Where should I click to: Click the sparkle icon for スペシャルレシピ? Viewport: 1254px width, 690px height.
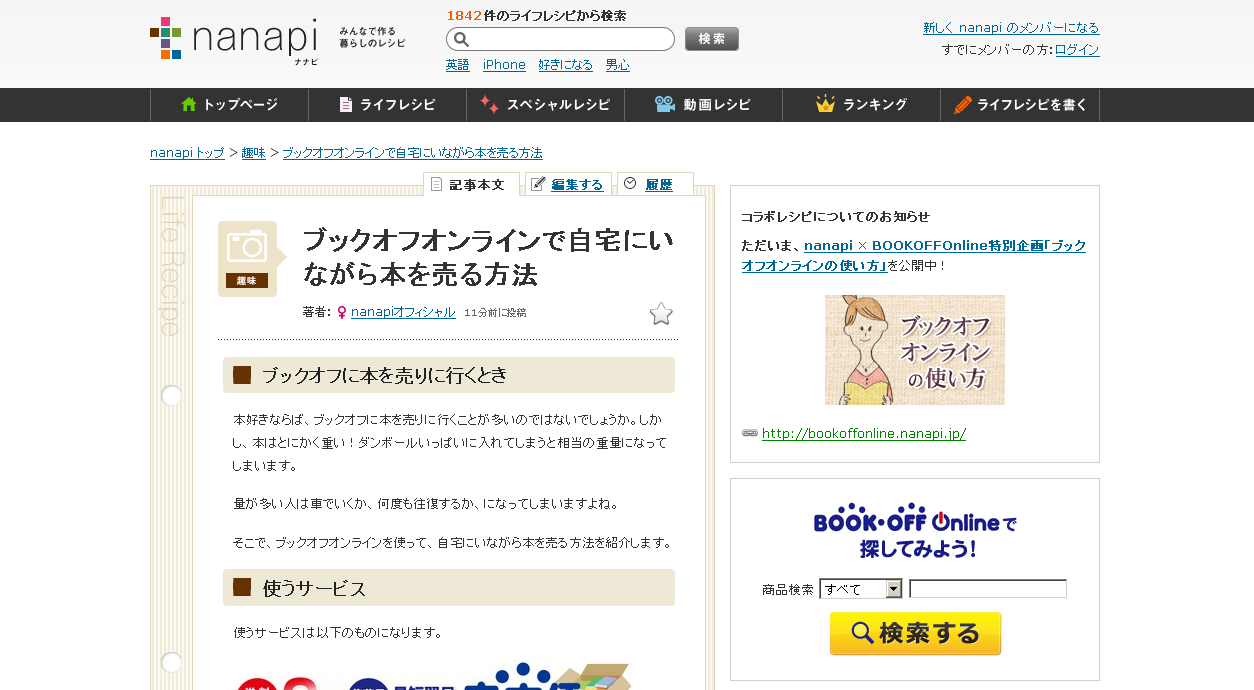(489, 104)
